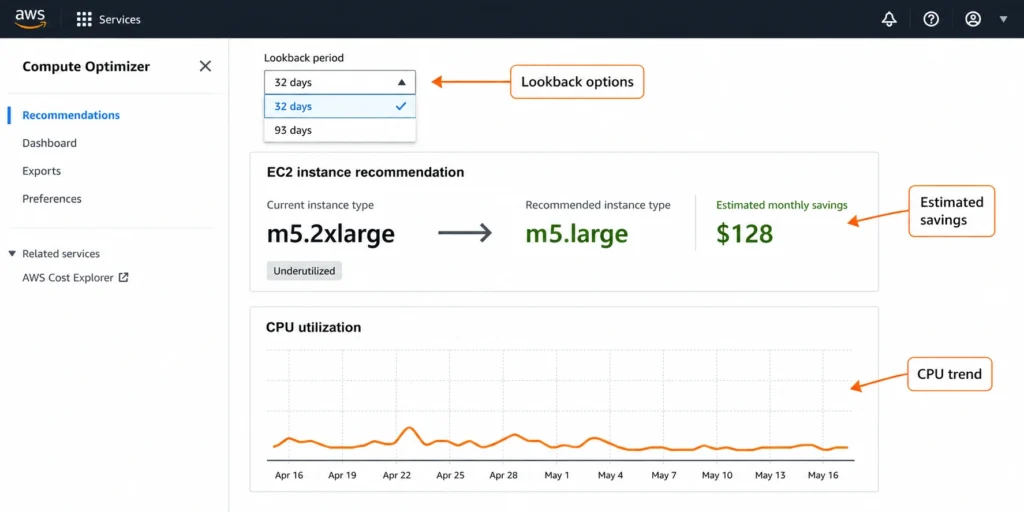This screenshot has height=512, width=1024.
Task: Open AWS Cost Explorer link
Action: pos(68,278)
